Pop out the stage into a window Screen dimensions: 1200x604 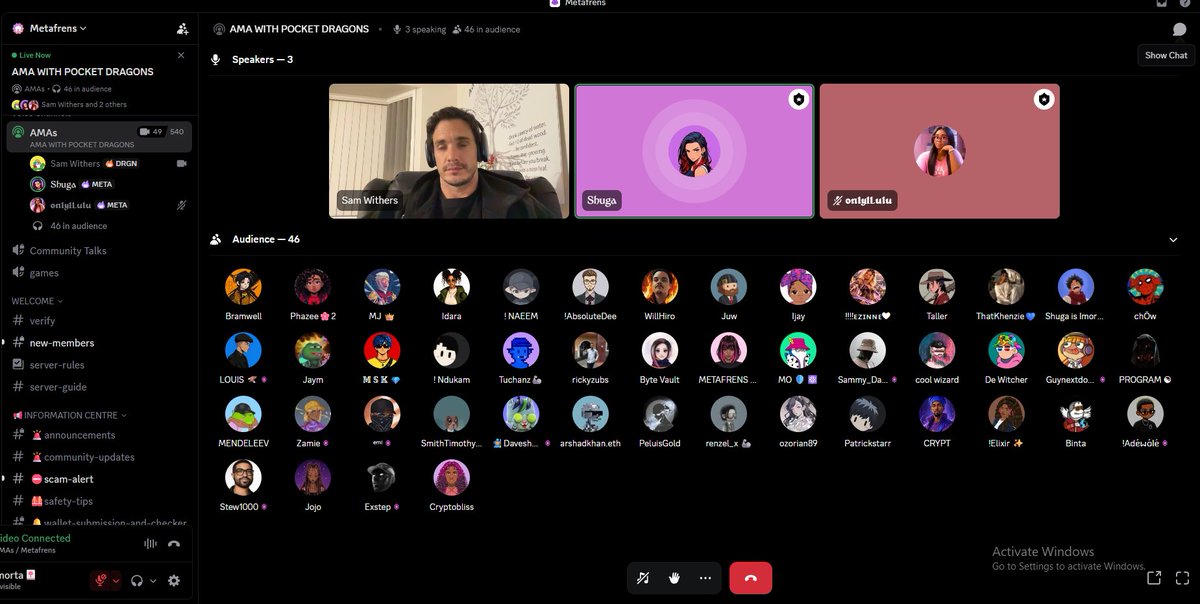(1153, 578)
